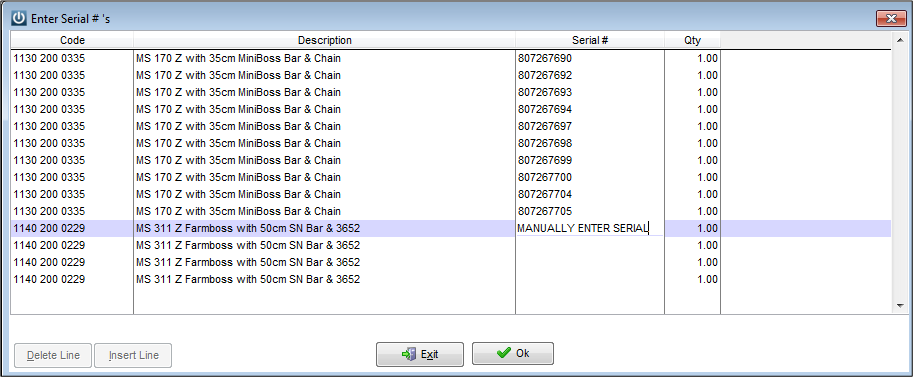Click the Code cell in the highlighted MS 311 row
Image resolution: width=913 pixels, height=377 pixels.
(x=72, y=228)
